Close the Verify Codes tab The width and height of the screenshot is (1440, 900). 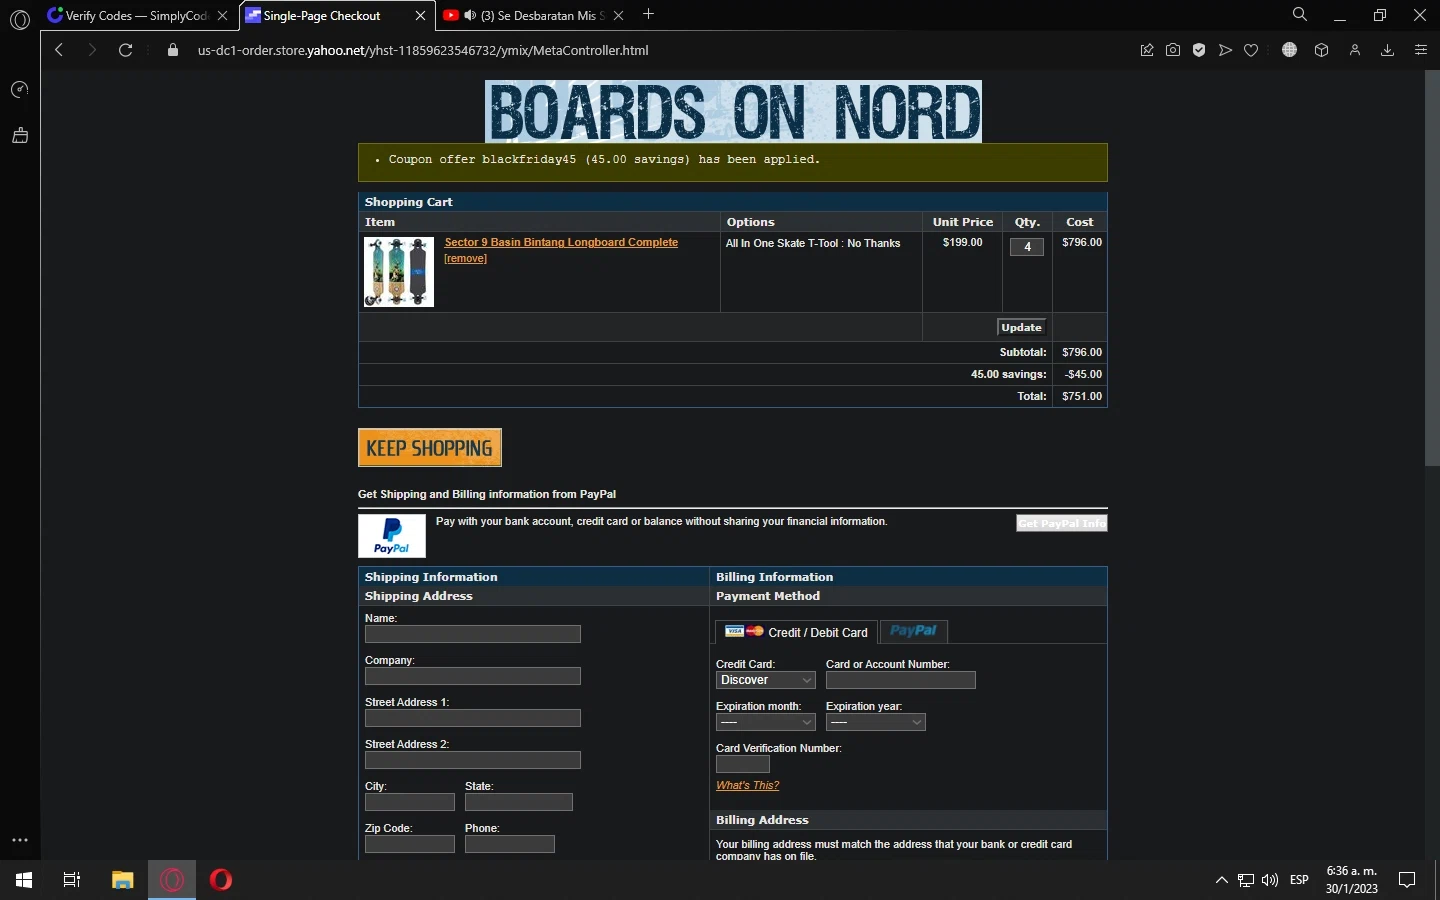[223, 16]
